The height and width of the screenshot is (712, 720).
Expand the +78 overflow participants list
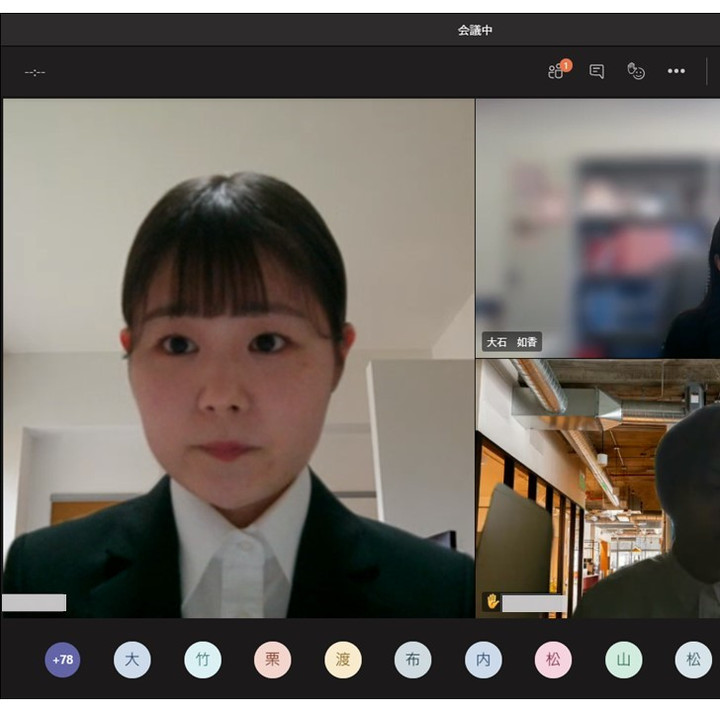63,660
